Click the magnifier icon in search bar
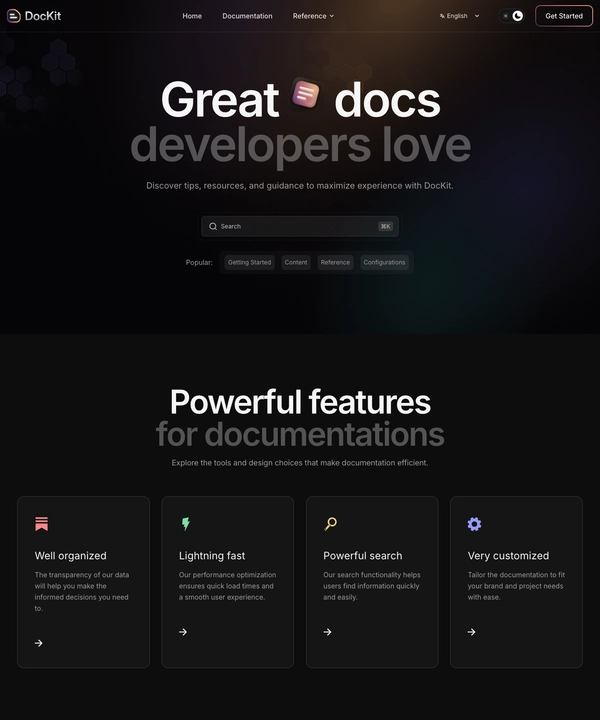Viewport: 600px width, 720px height. (x=213, y=226)
